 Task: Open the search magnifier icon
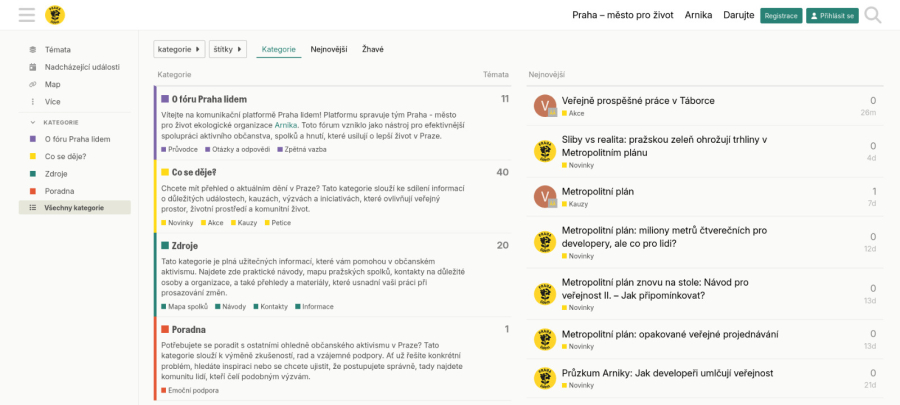[873, 15]
